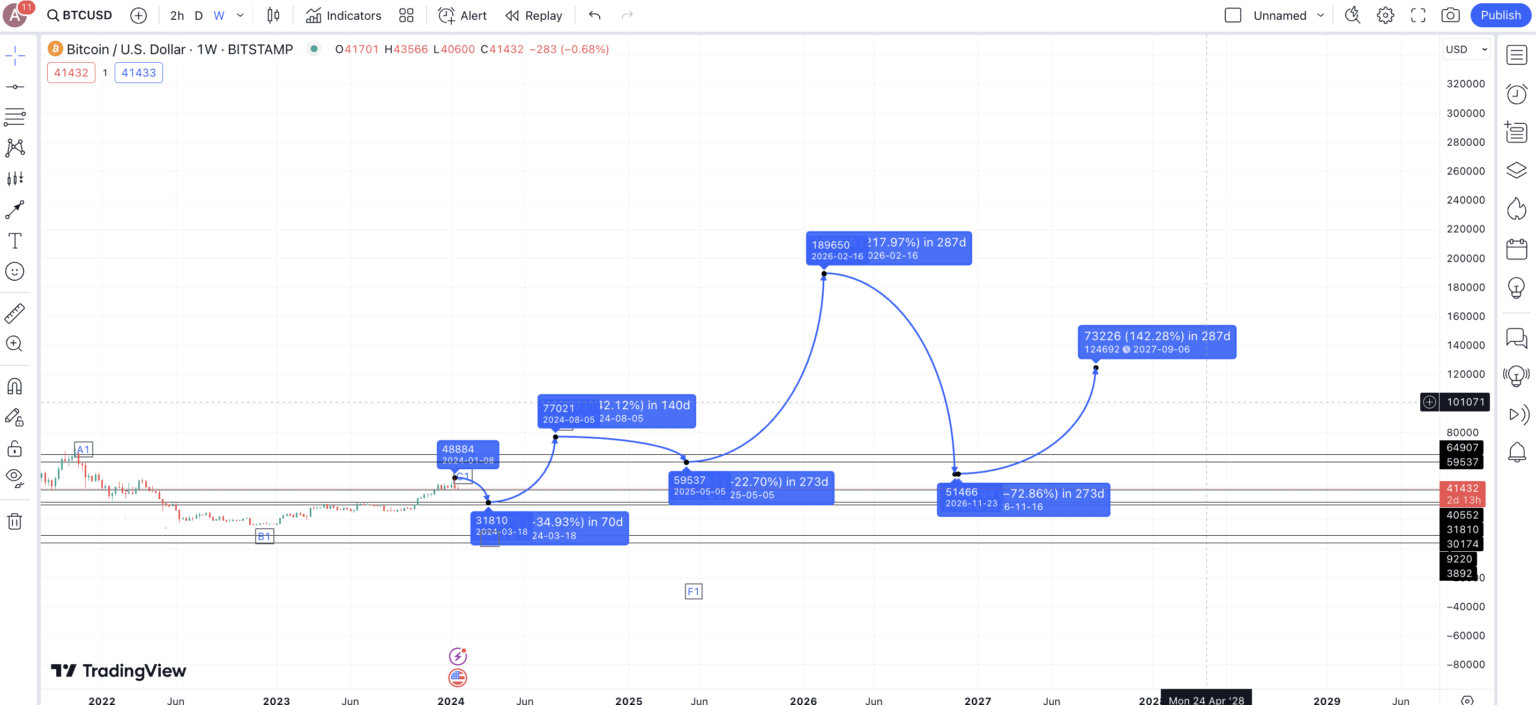Click the lightning event icon on time axis
Image resolution: width=1536 pixels, height=705 pixels.
pyautogui.click(x=458, y=656)
